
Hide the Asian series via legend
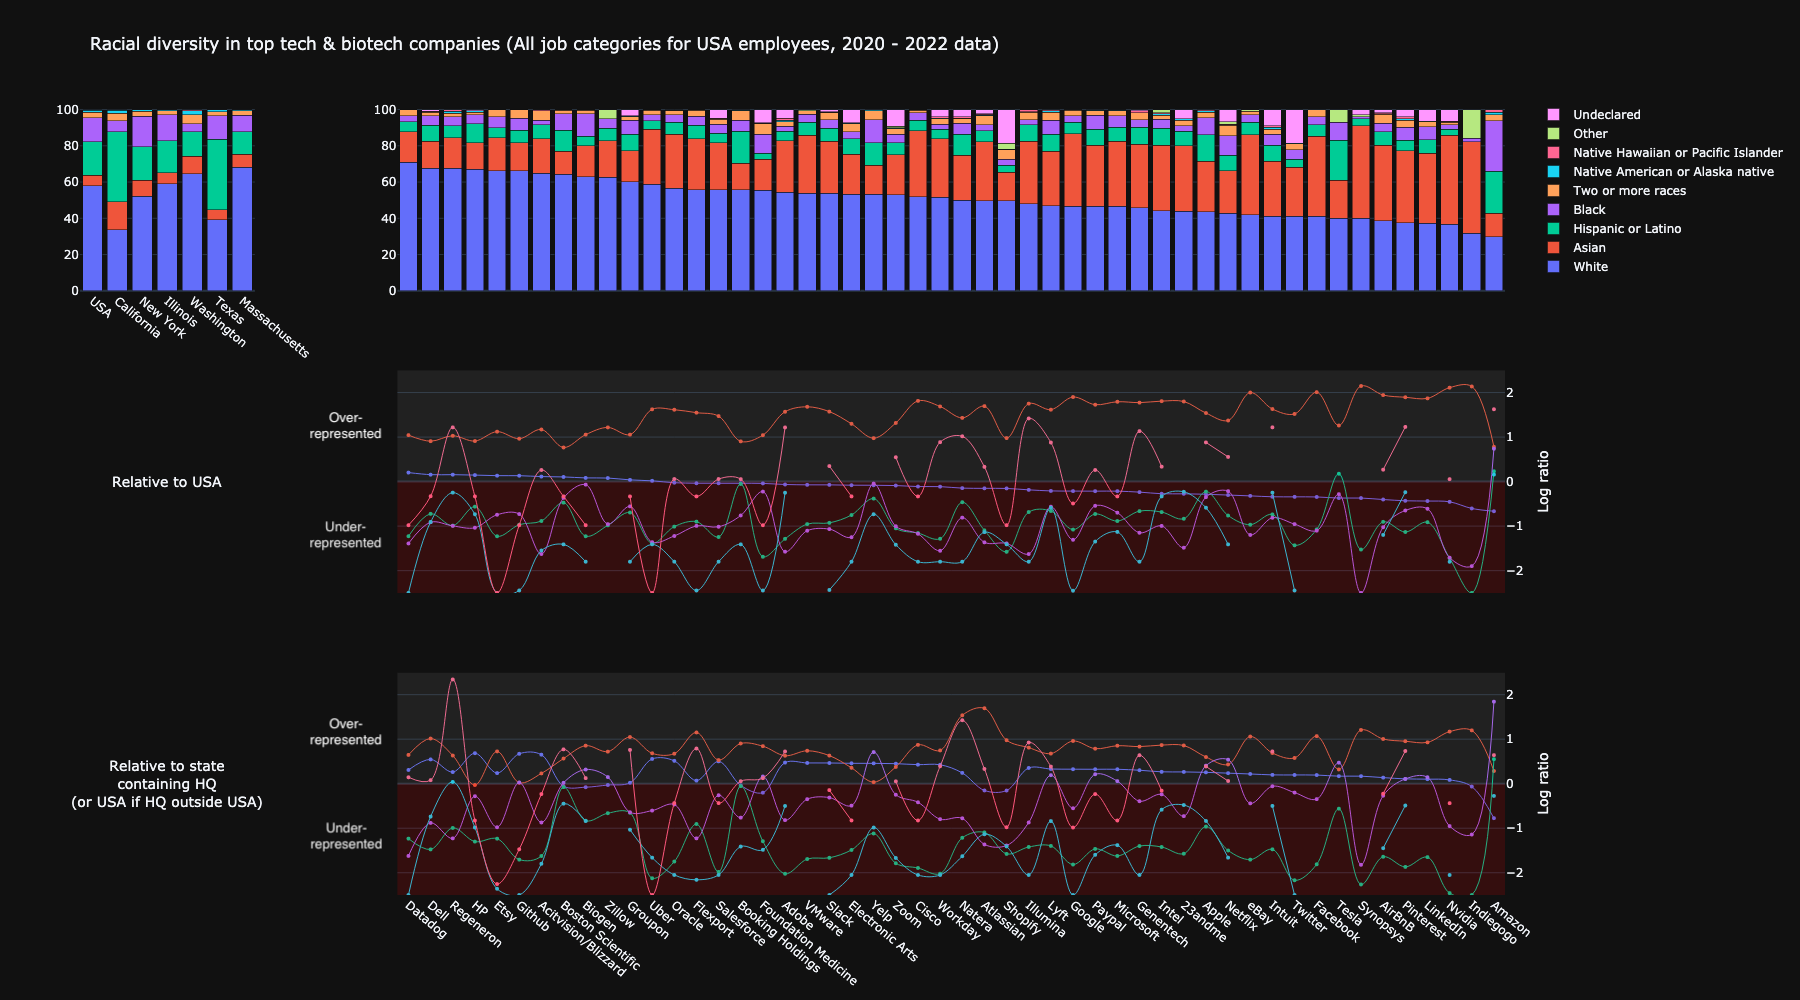1588,248
